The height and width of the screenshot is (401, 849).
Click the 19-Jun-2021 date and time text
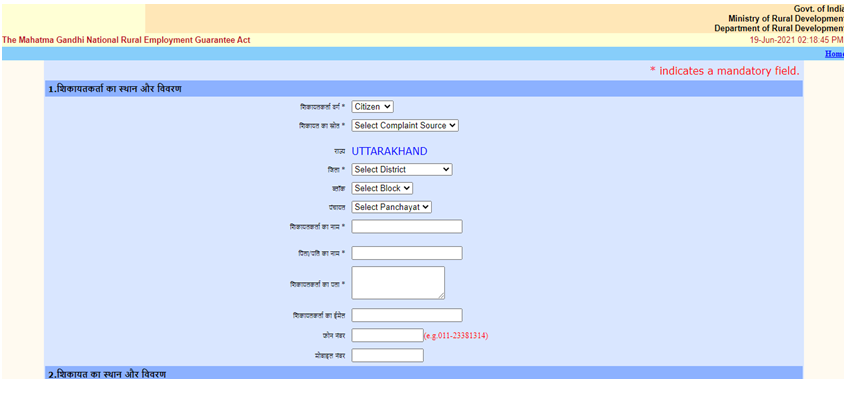point(796,40)
